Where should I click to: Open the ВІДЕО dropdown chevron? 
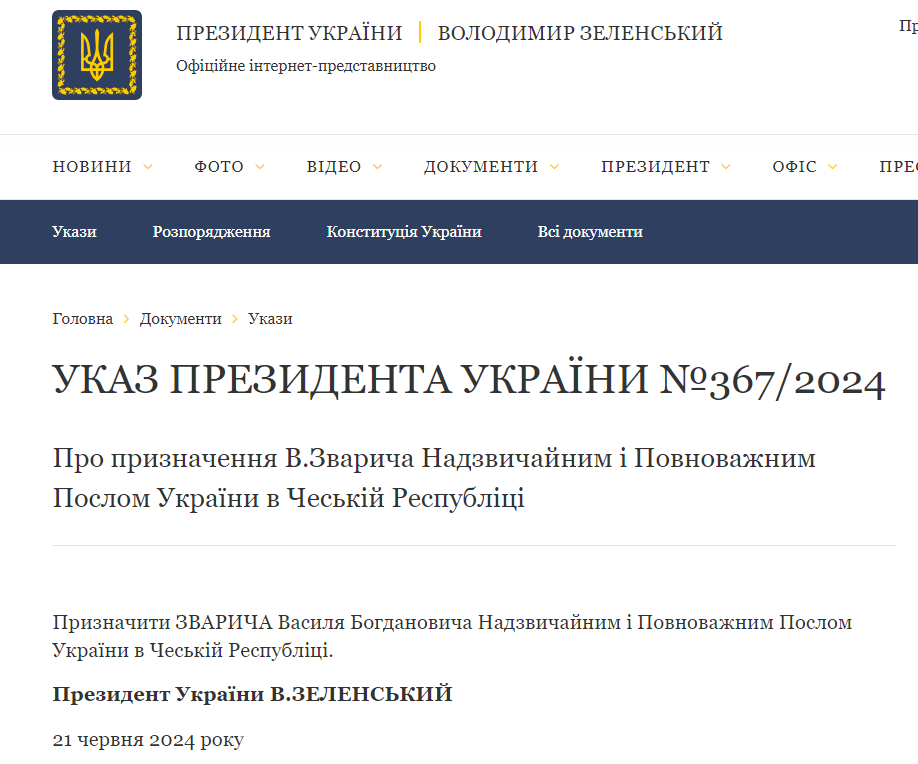coord(377,167)
